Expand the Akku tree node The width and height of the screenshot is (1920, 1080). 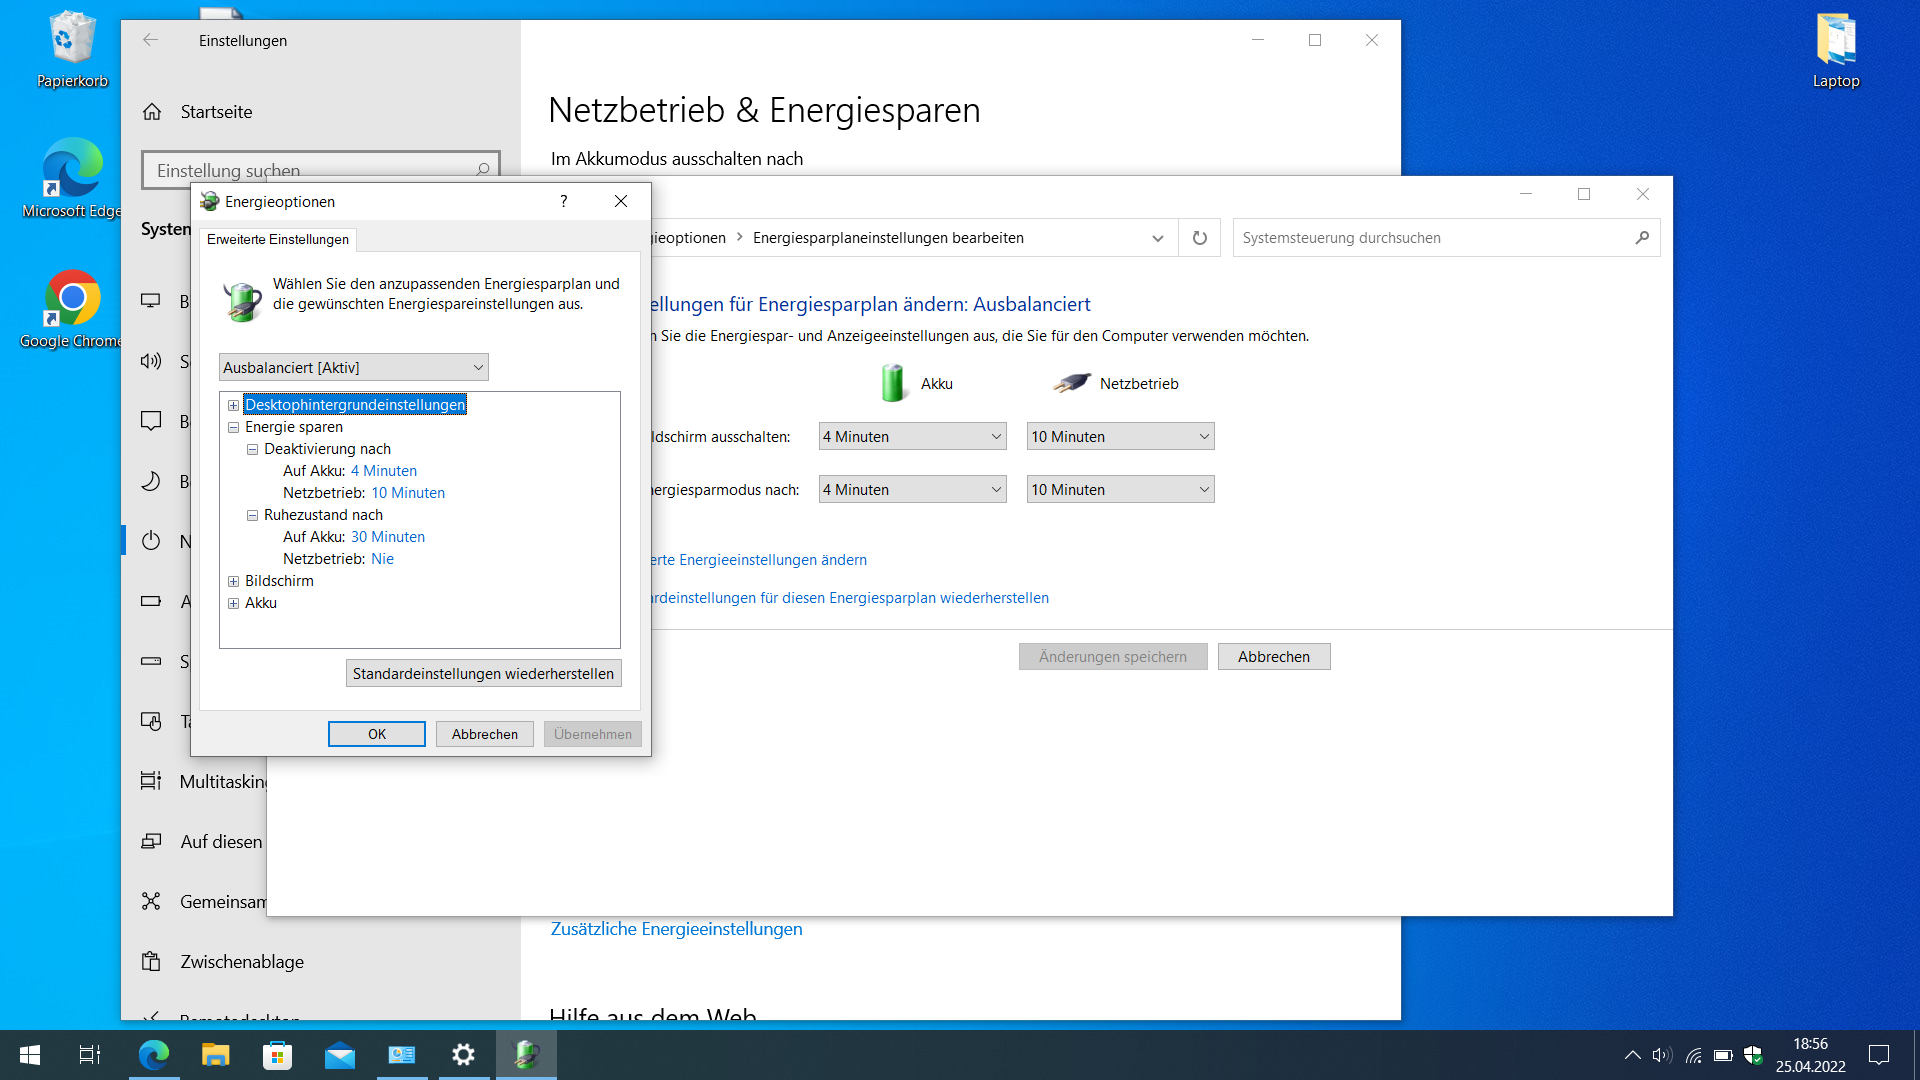pos(233,603)
